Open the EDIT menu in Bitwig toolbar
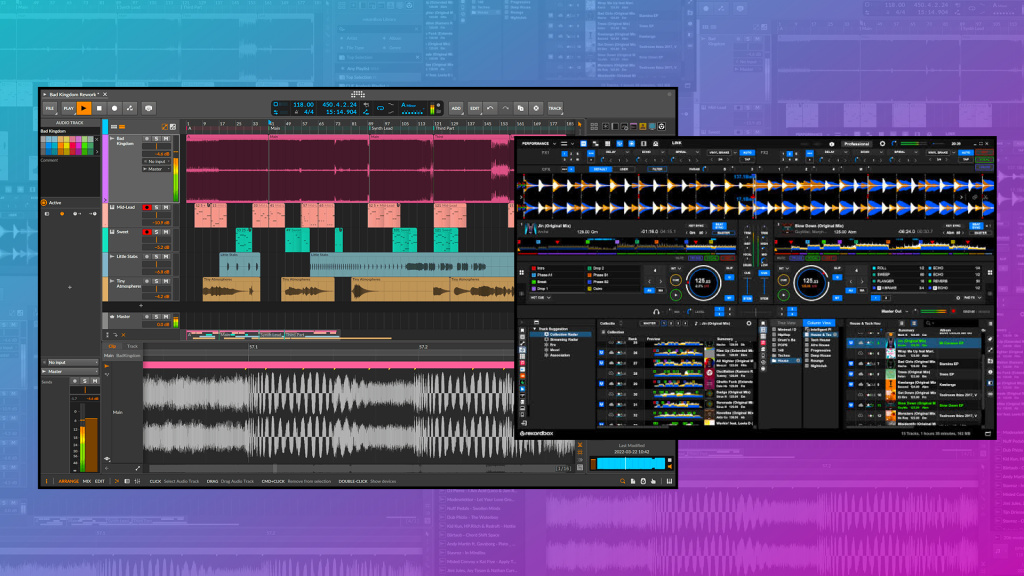 [475, 108]
